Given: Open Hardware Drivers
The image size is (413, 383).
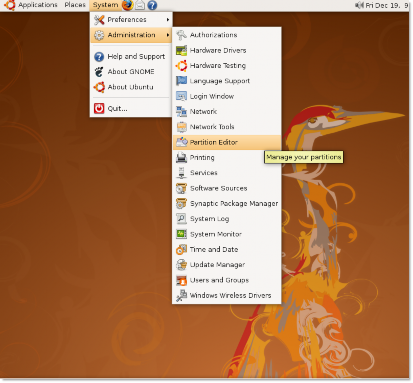Looking at the screenshot, I should point(227,50).
